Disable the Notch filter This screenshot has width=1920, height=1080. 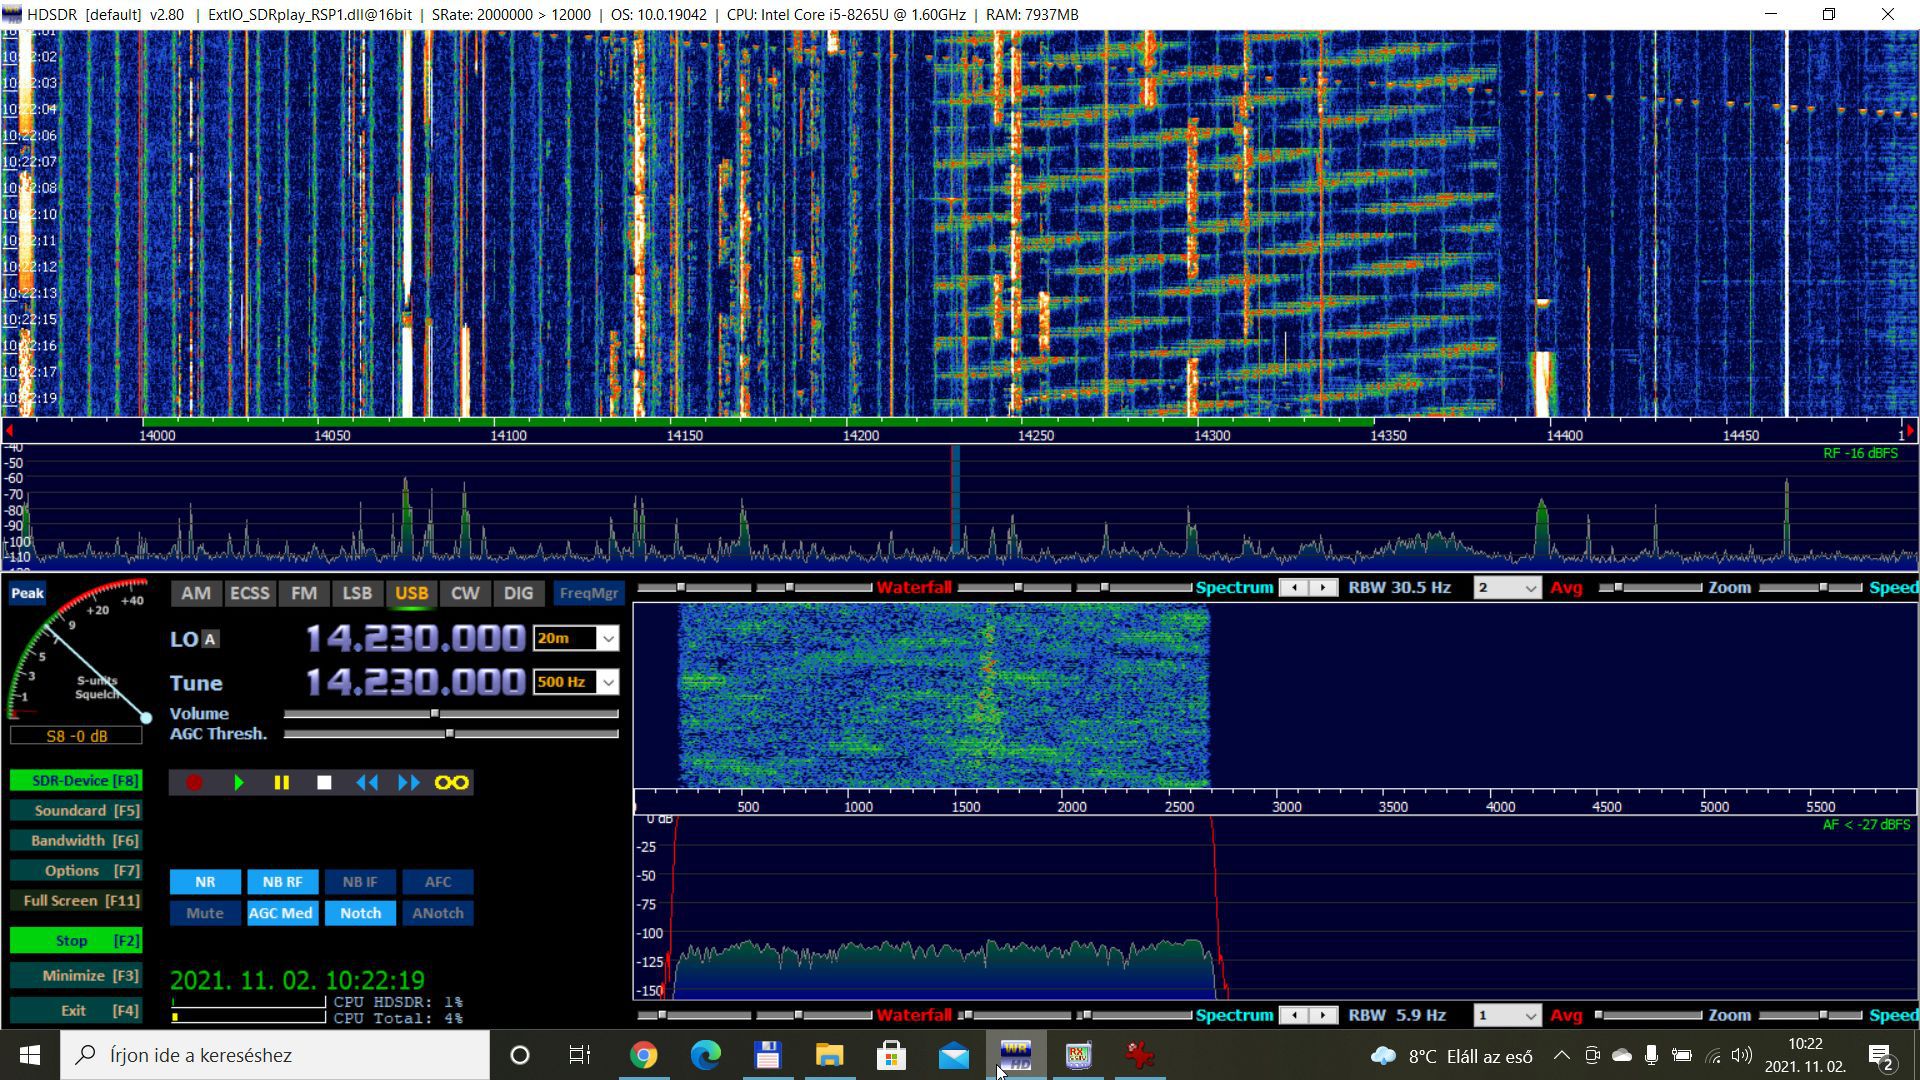[360, 913]
